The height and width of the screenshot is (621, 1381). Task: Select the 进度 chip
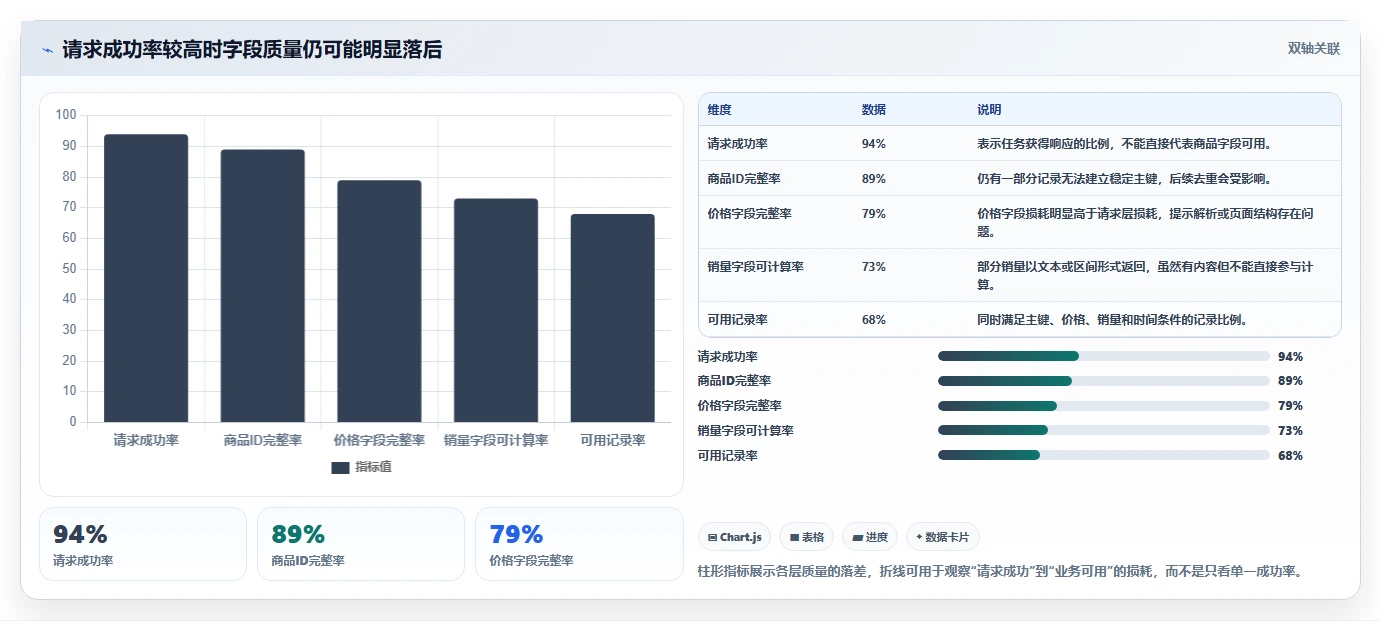click(870, 537)
